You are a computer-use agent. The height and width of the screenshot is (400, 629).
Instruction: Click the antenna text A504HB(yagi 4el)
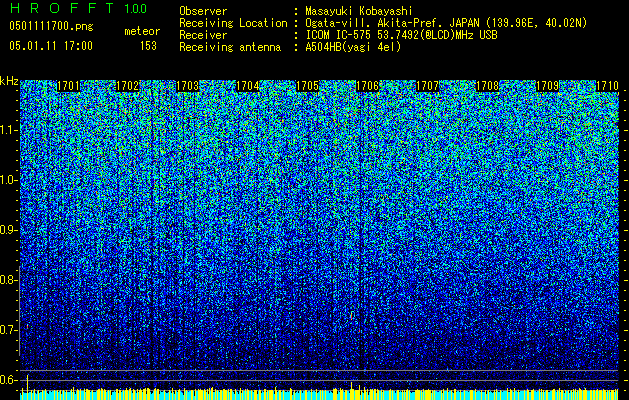(353, 47)
